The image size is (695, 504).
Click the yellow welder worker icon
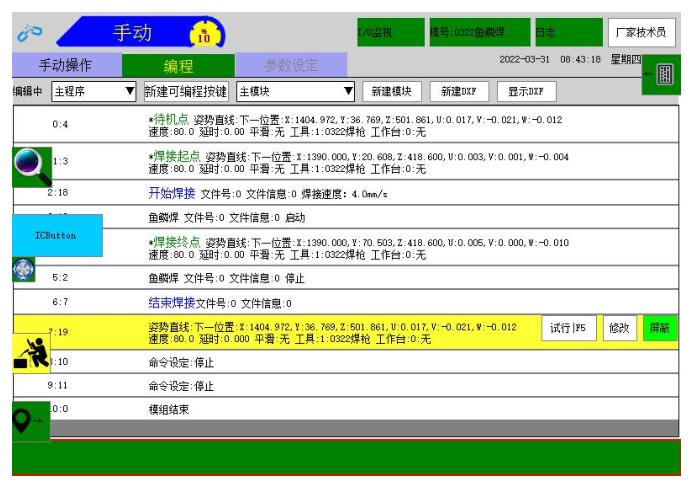pos(31,353)
